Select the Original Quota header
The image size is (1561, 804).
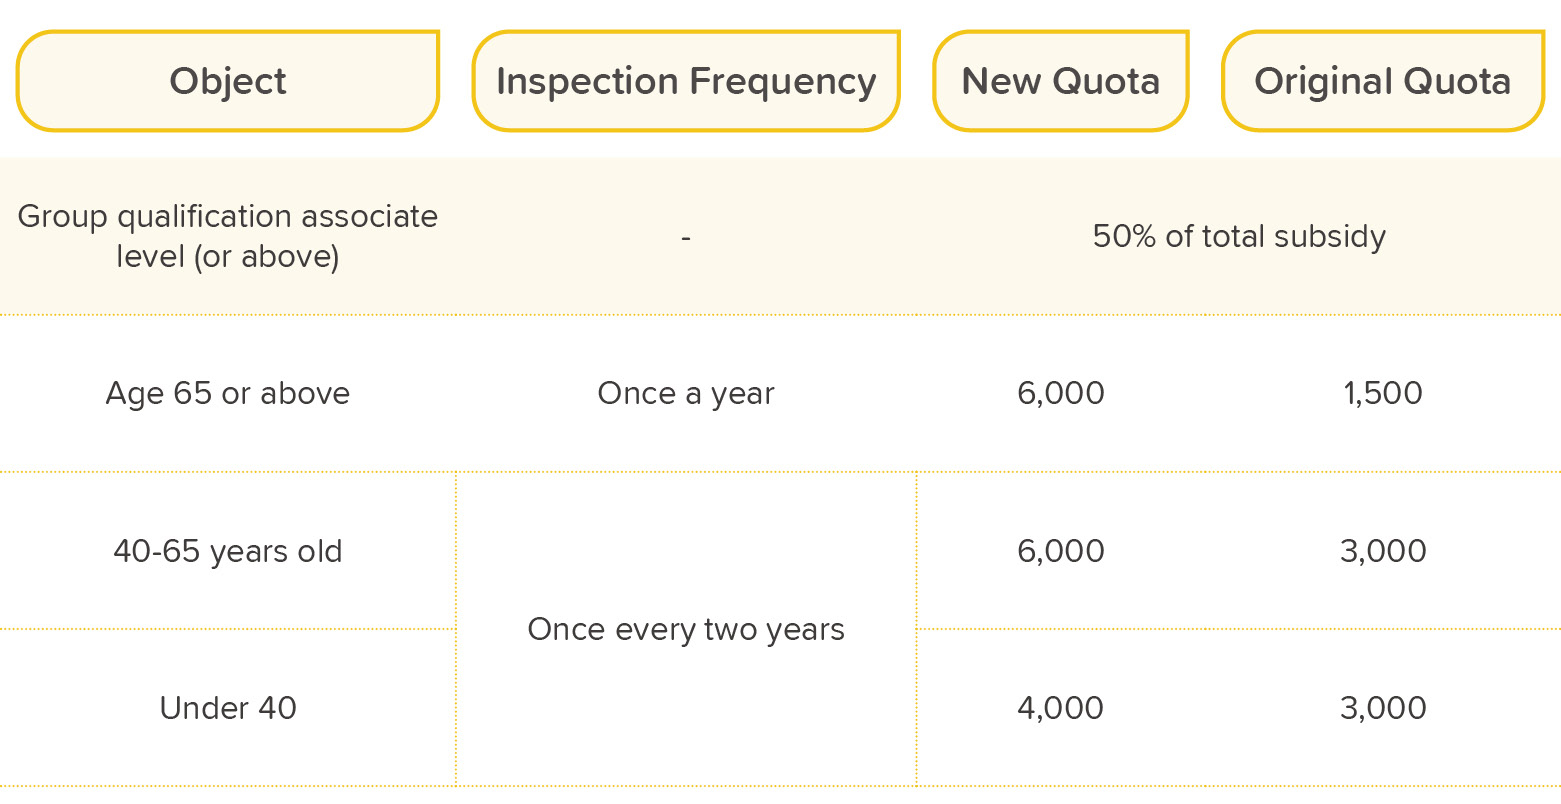coord(1383,81)
